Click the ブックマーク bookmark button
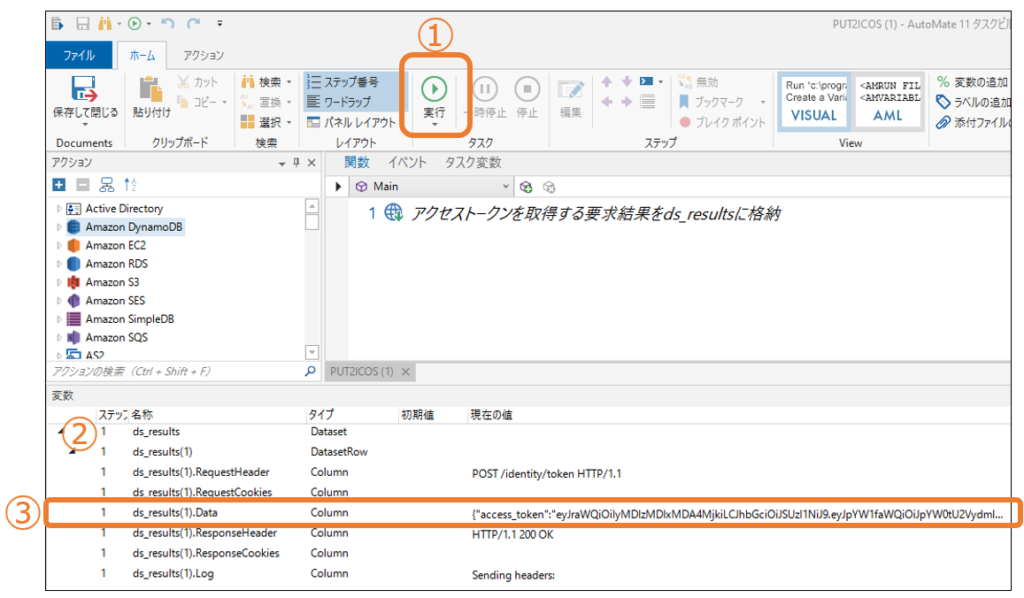Screen dimensions: 1024x598 711,102
